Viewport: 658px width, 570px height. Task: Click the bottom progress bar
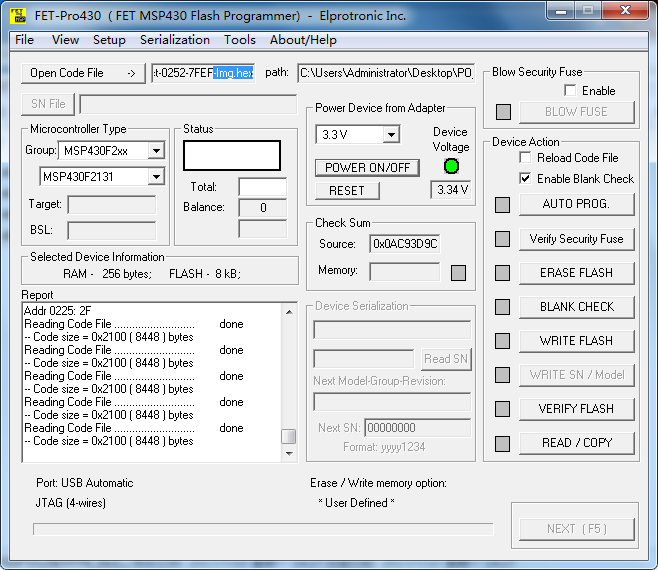pyautogui.click(x=263, y=529)
